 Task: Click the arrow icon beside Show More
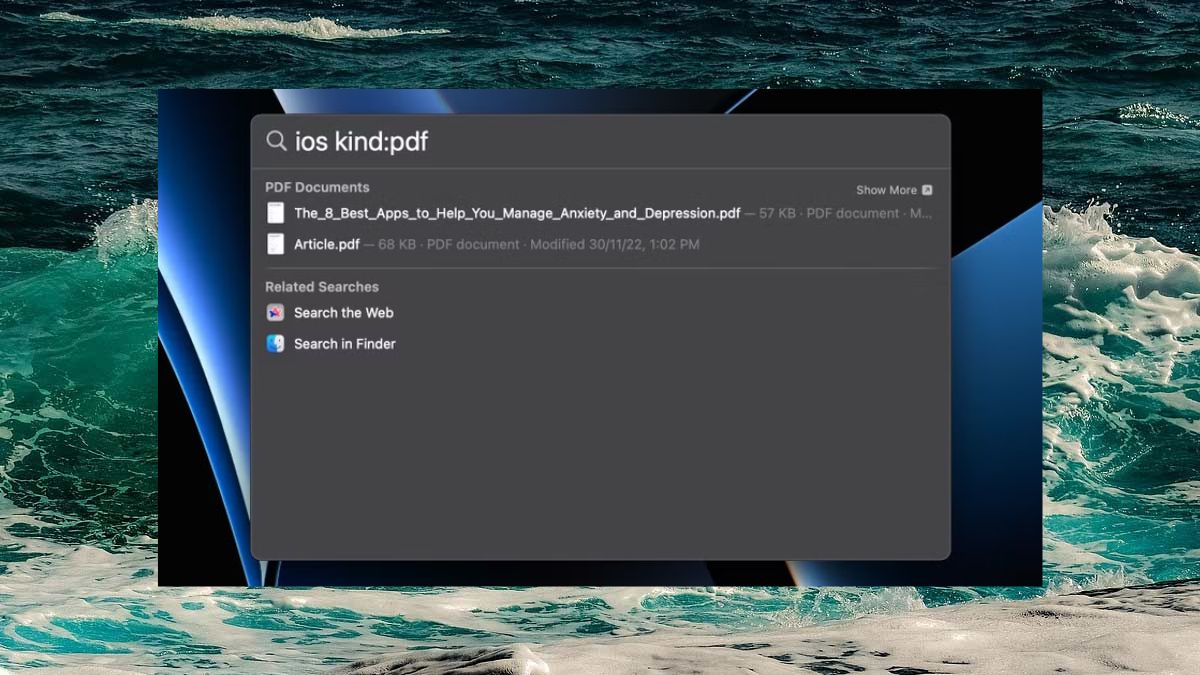[x=927, y=190]
